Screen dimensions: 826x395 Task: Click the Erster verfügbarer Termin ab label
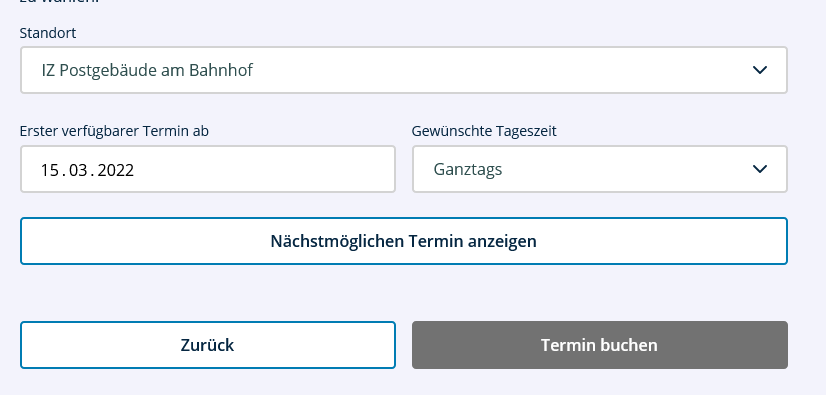pyautogui.click(x=114, y=131)
